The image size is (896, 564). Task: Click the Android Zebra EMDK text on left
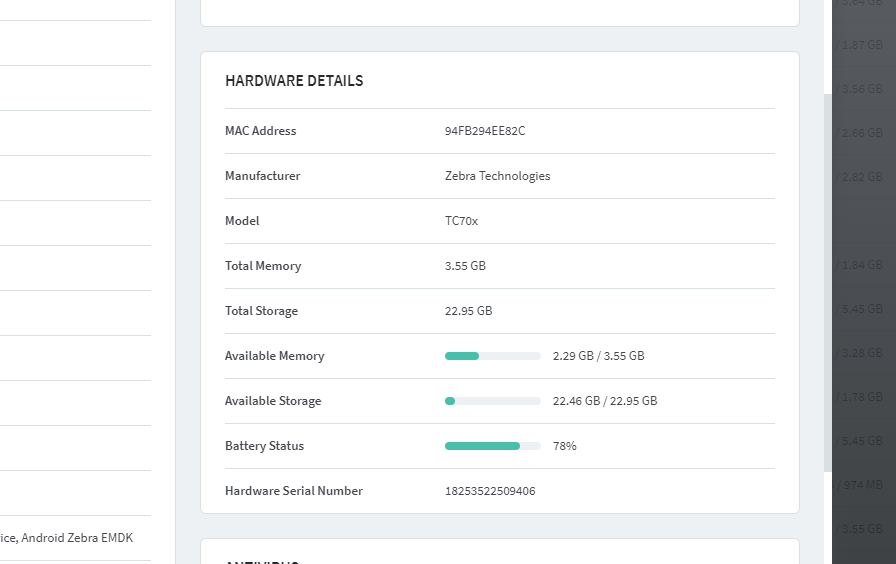click(x=76, y=538)
